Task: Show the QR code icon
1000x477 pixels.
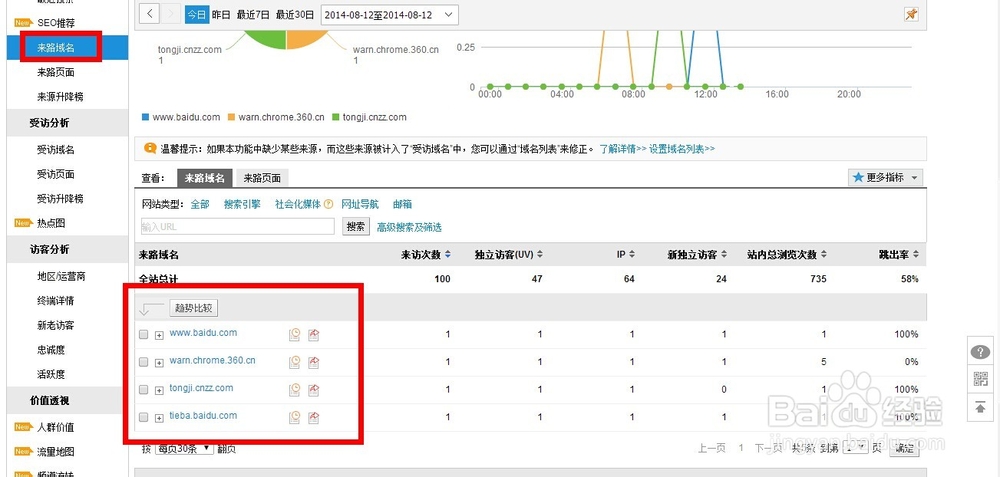Action: coord(980,379)
